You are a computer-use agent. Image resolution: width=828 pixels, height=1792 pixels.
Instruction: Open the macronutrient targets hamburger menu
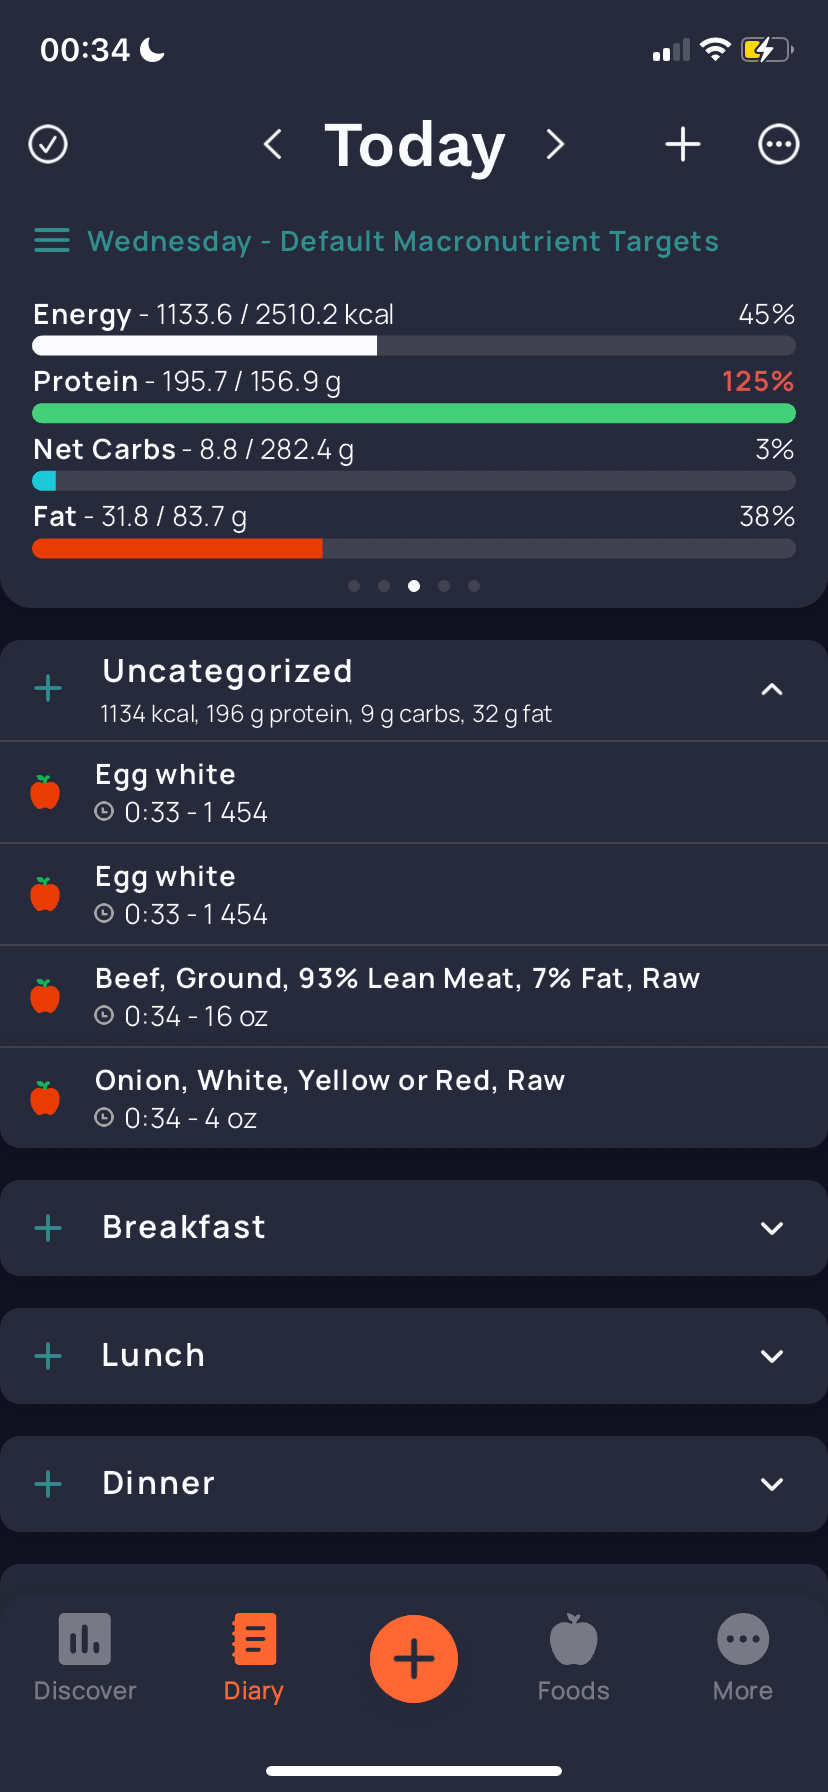(52, 241)
